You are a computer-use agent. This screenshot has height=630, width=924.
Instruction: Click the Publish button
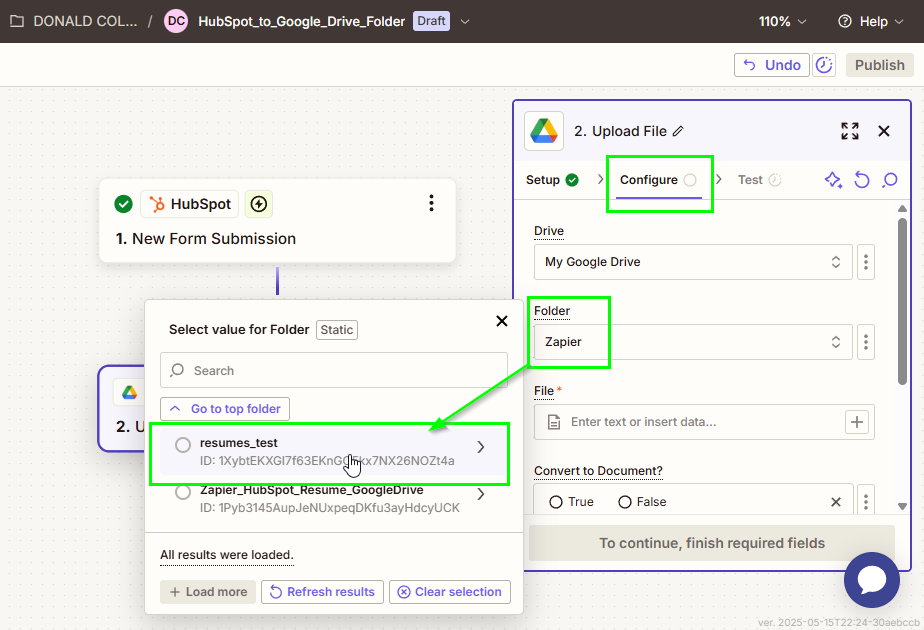tap(879, 65)
